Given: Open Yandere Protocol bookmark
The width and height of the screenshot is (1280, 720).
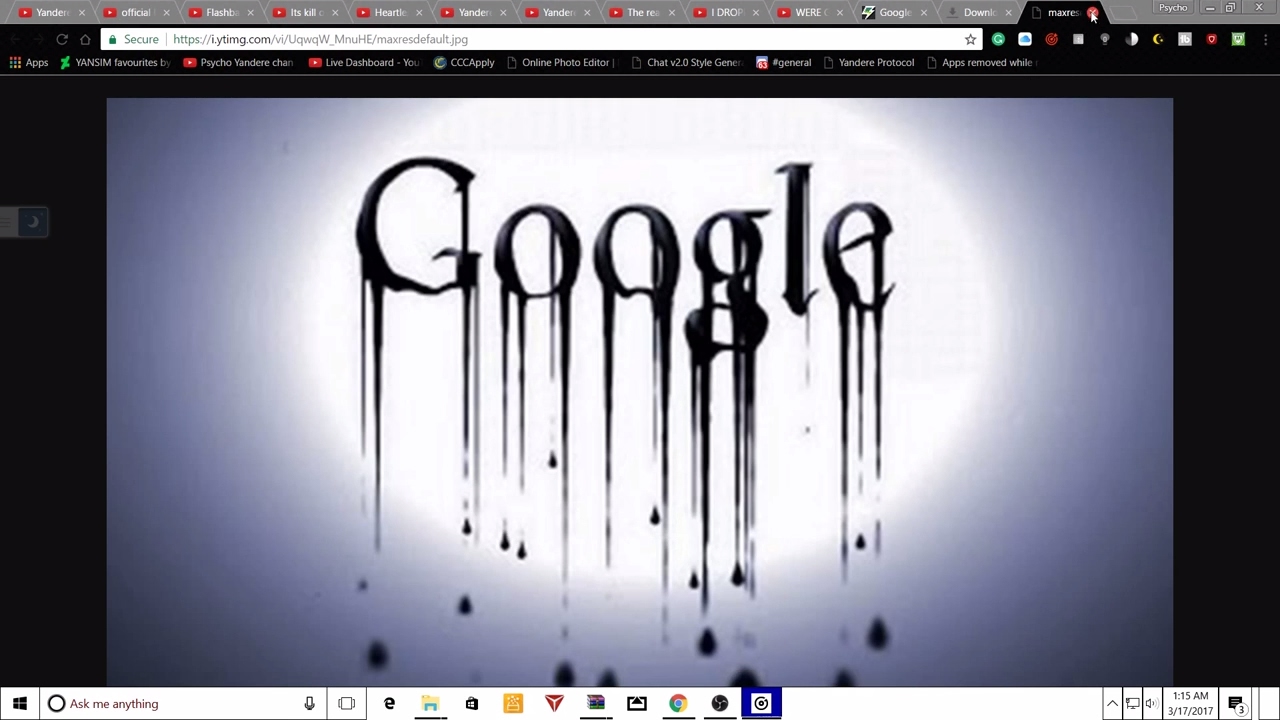Looking at the screenshot, I should 868,62.
